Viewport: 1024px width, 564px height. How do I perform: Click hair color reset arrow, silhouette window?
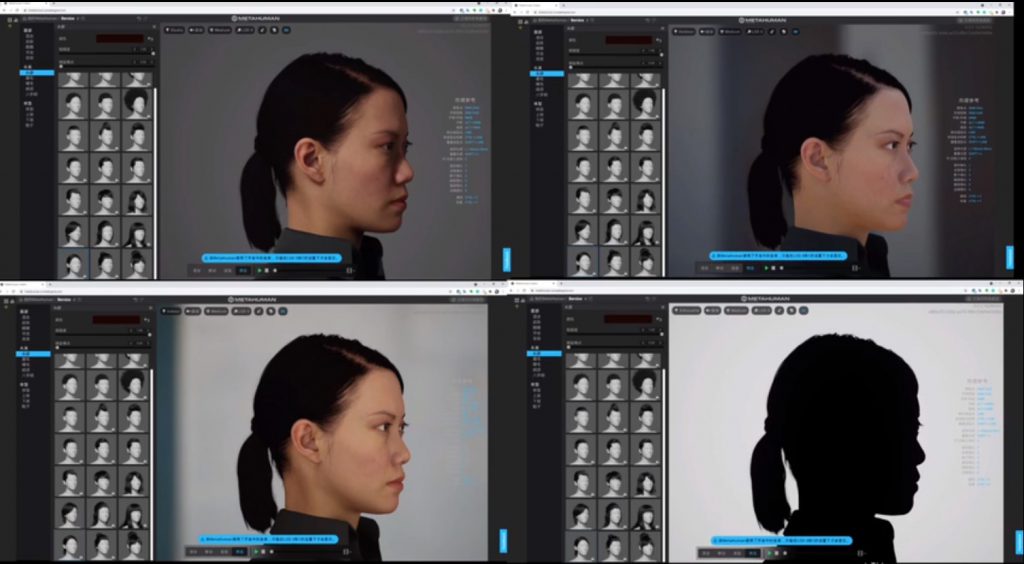click(659, 319)
